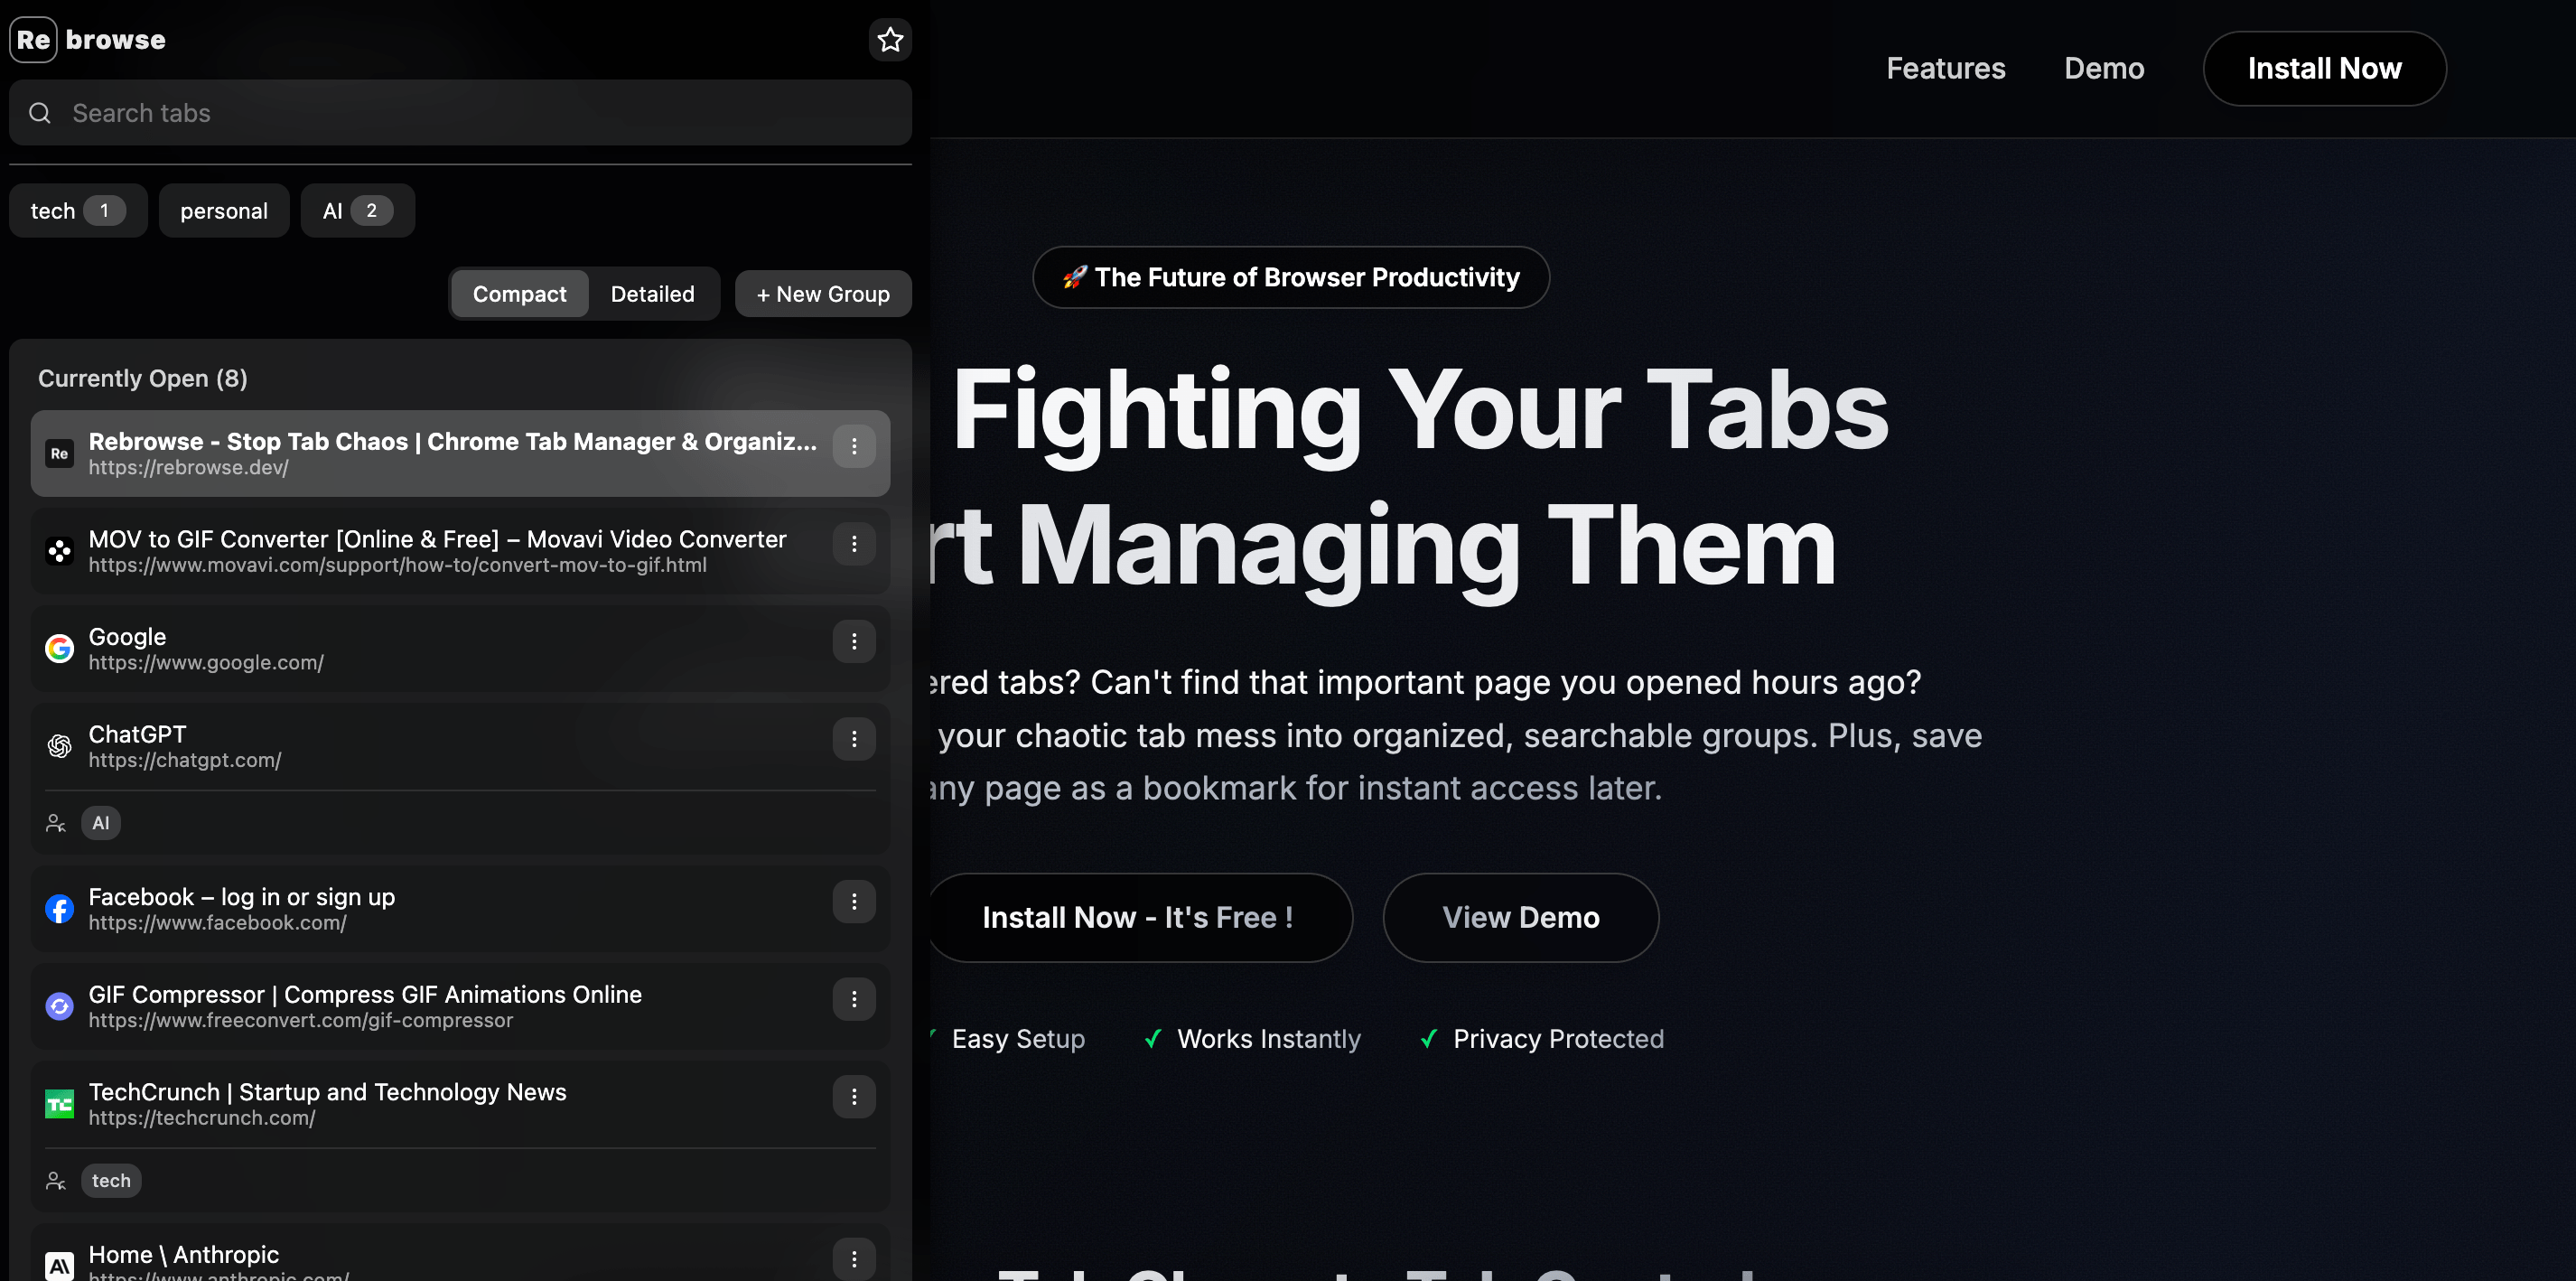This screenshot has height=1281, width=2576.
Task: Select the personal group filter
Action: [x=224, y=211]
